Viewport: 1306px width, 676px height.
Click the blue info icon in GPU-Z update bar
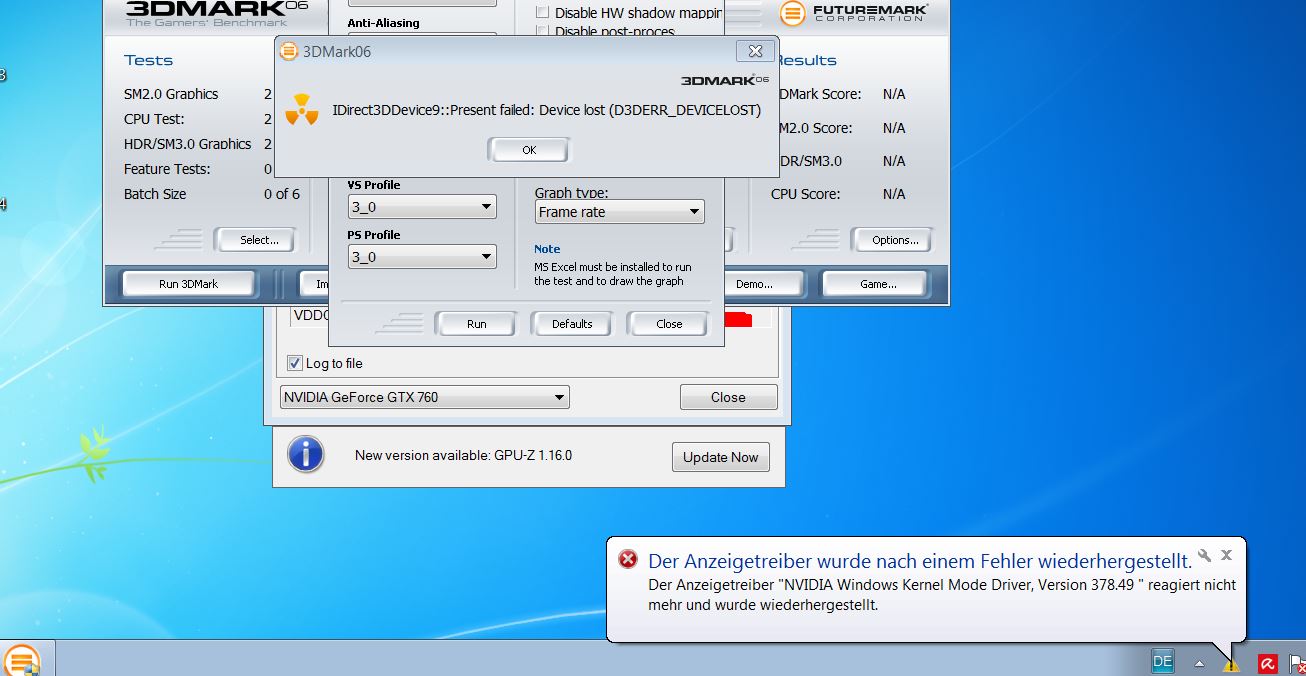point(305,455)
